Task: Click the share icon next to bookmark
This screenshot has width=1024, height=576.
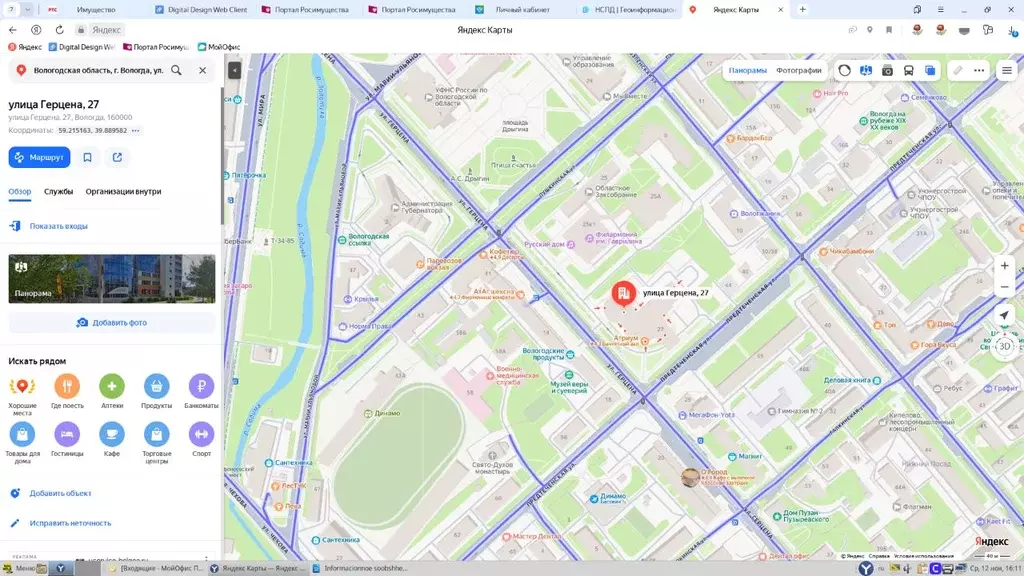Action: [117, 157]
